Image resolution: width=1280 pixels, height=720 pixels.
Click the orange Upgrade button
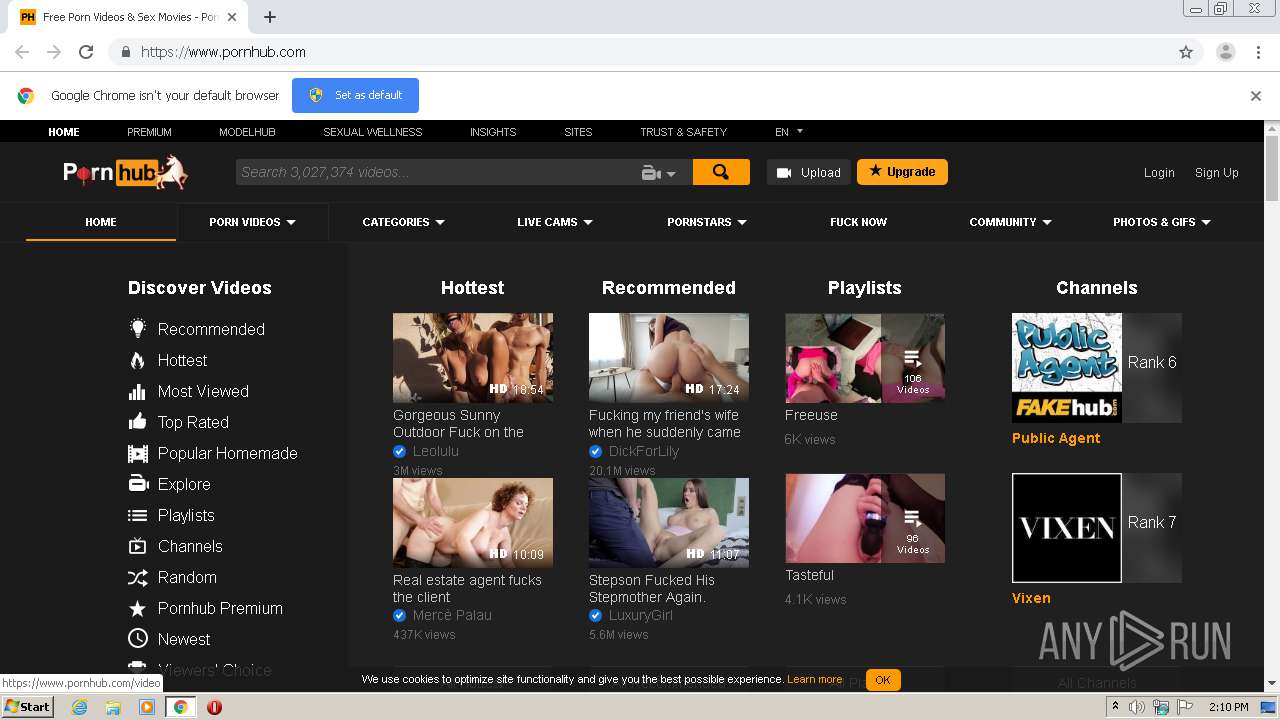[x=902, y=172]
